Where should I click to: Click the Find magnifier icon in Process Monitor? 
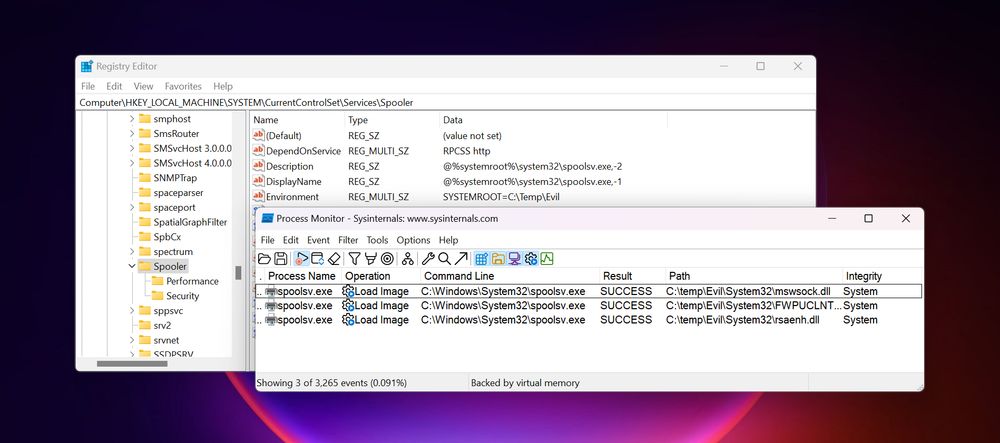(x=444, y=259)
